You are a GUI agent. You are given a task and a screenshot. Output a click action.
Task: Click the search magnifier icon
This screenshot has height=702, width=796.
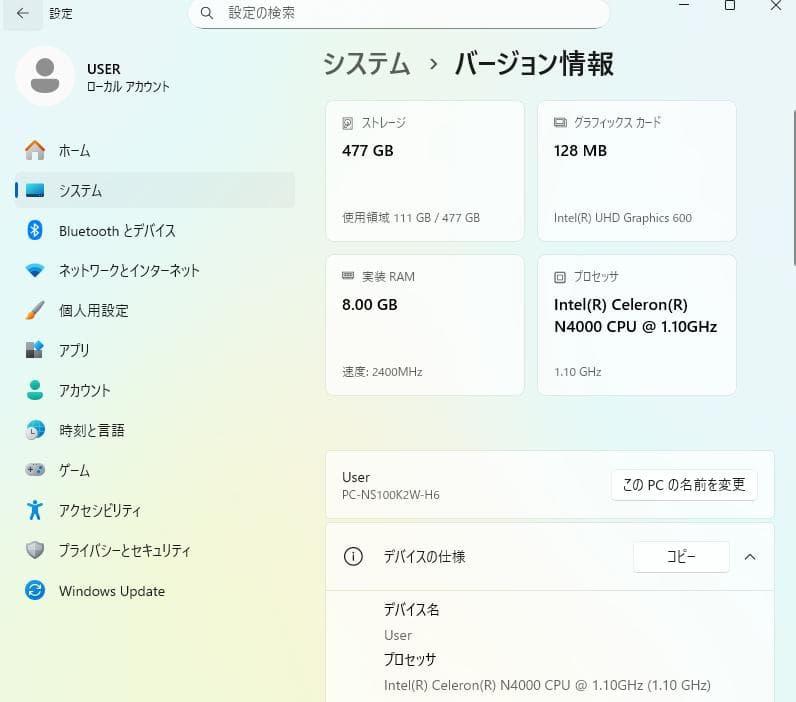(x=207, y=13)
